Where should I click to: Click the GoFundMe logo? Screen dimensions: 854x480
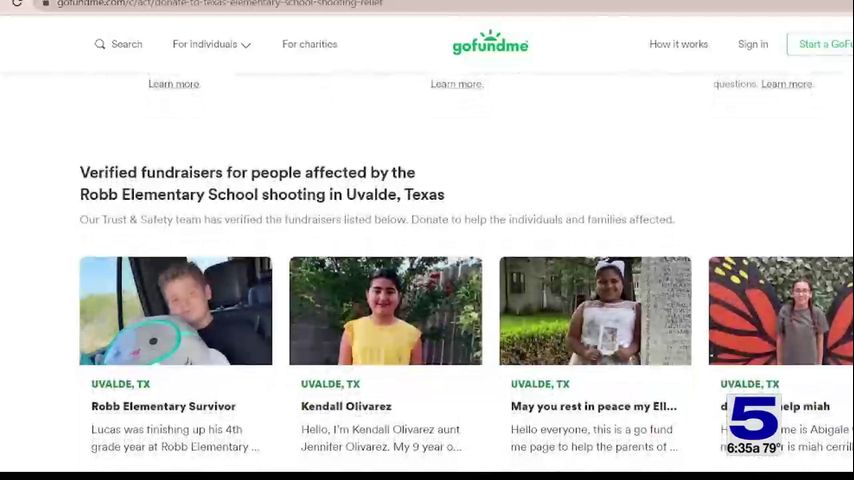(x=490, y=42)
